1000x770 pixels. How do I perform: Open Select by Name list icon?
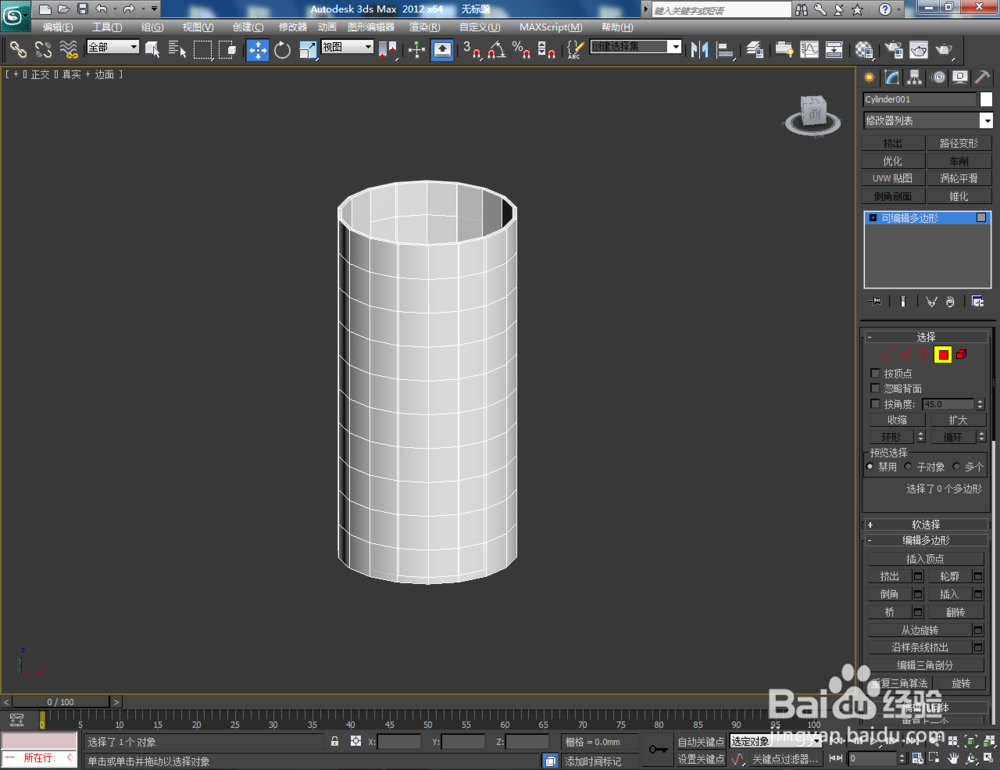pyautogui.click(x=177, y=49)
